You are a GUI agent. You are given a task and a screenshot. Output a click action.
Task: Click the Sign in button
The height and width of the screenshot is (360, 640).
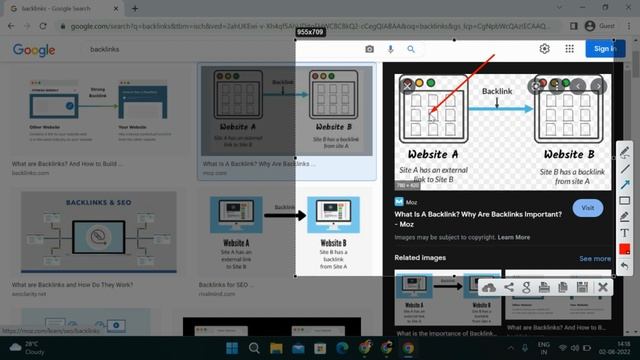point(605,49)
